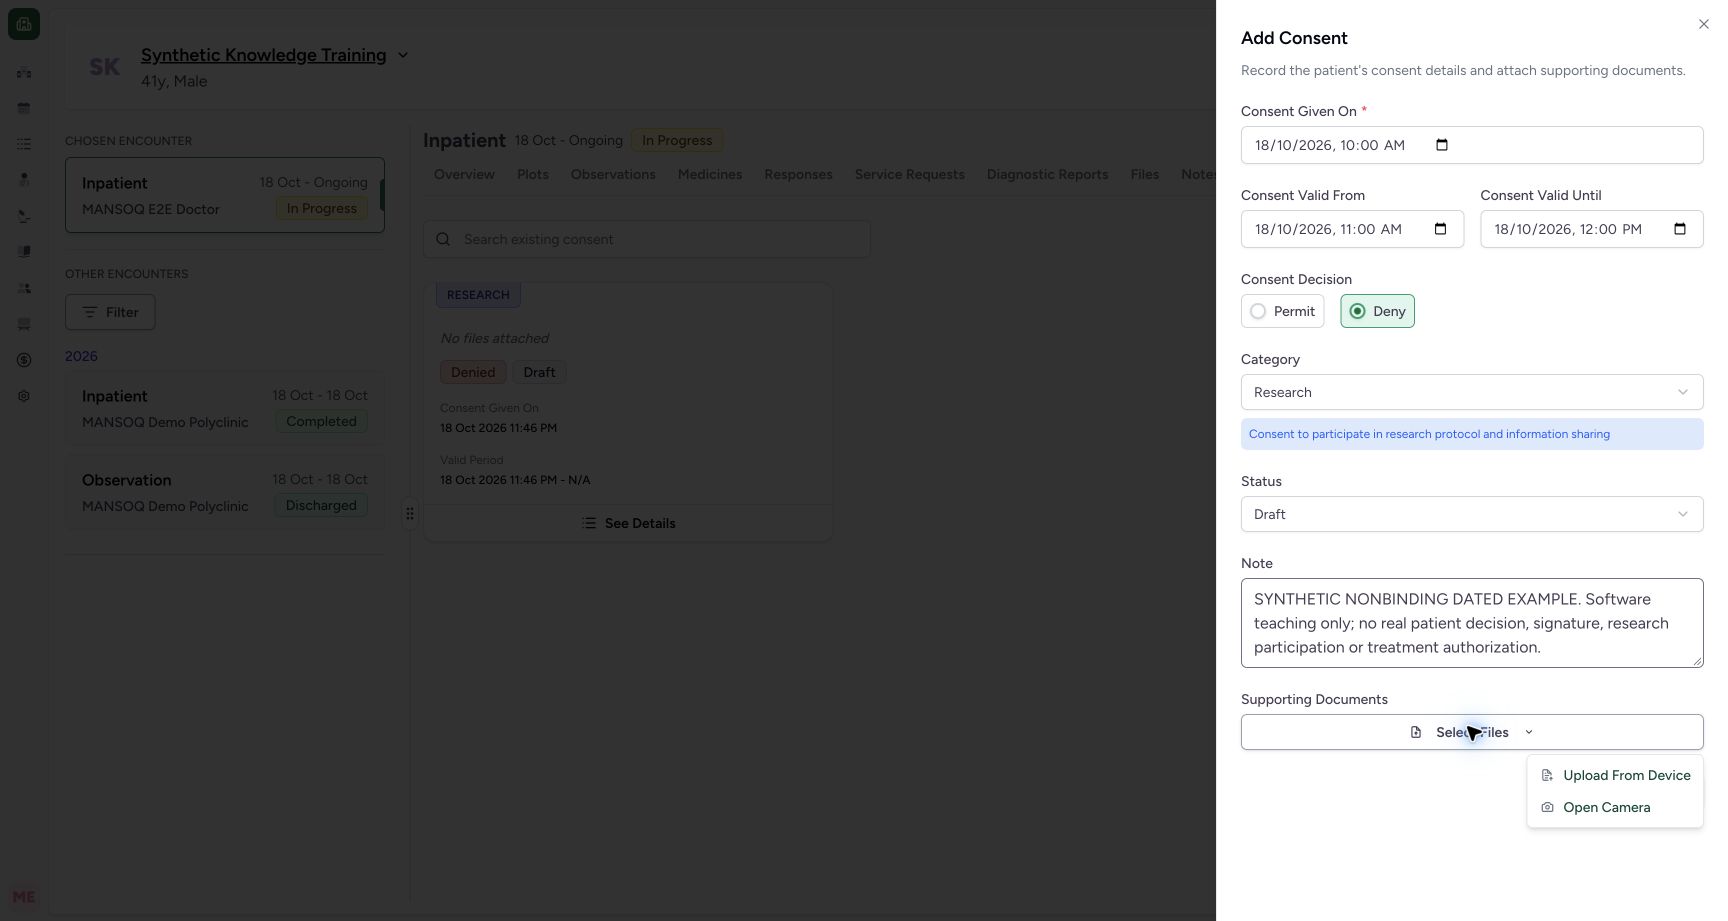Click the Consent Valid Until date field
This screenshot has height=921, width=1728.
click(x=1591, y=229)
